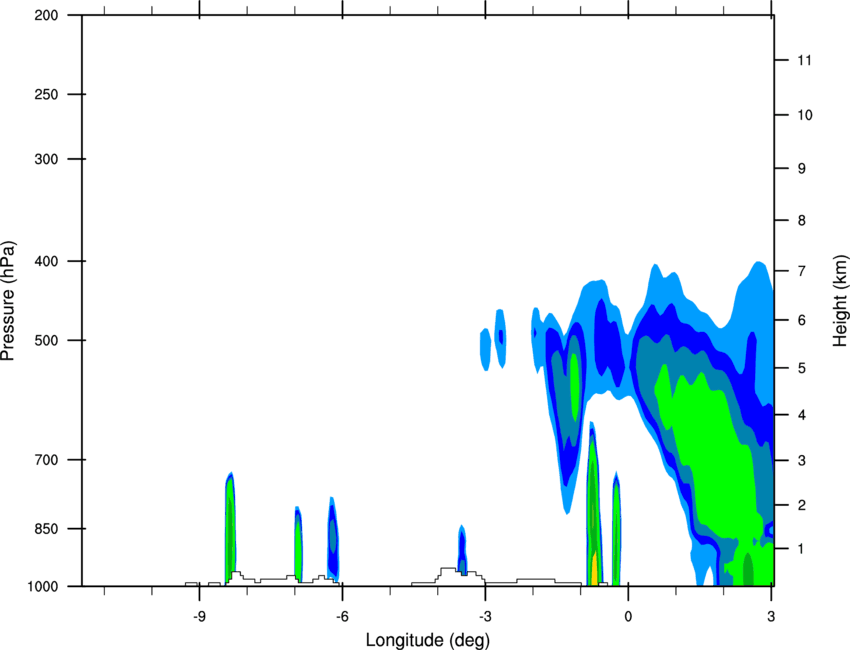Screen dimensions: 850x650
Task: Click the -9 longitude tick label
Action: pos(199,617)
